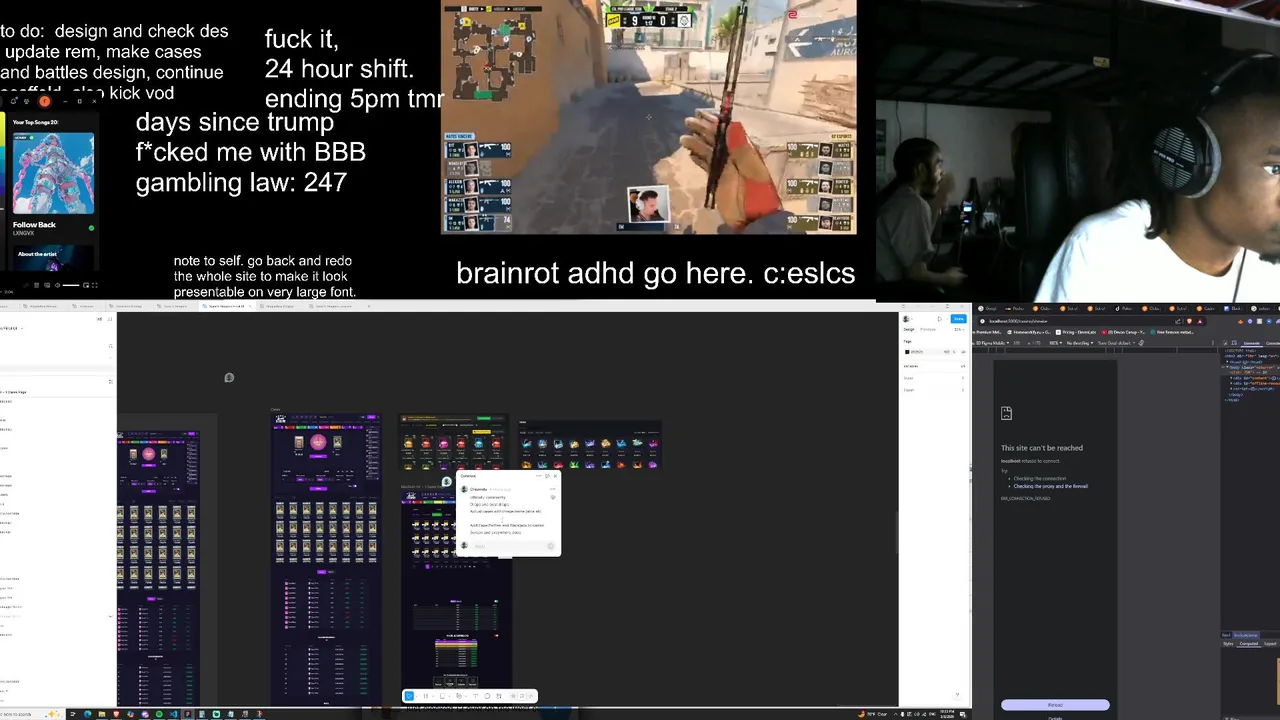Viewport: 1280px width, 720px height.
Task: Open the device zoom percentage dropdown
Action: pos(1055,343)
